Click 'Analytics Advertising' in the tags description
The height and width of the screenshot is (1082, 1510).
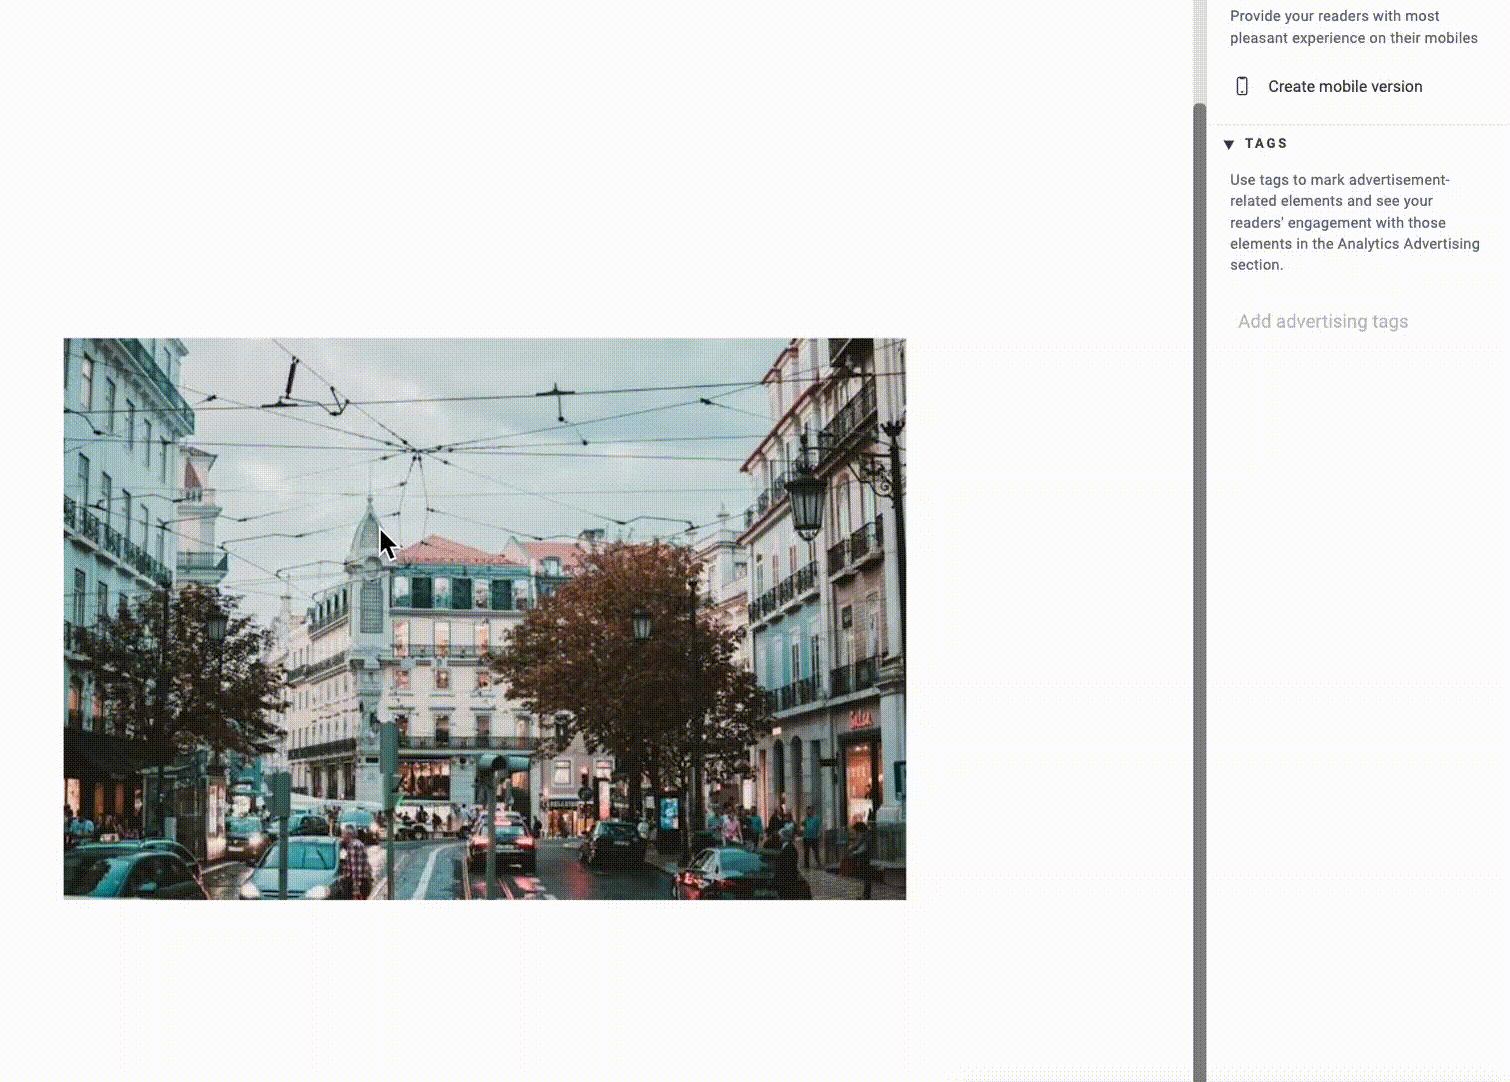[1408, 244]
